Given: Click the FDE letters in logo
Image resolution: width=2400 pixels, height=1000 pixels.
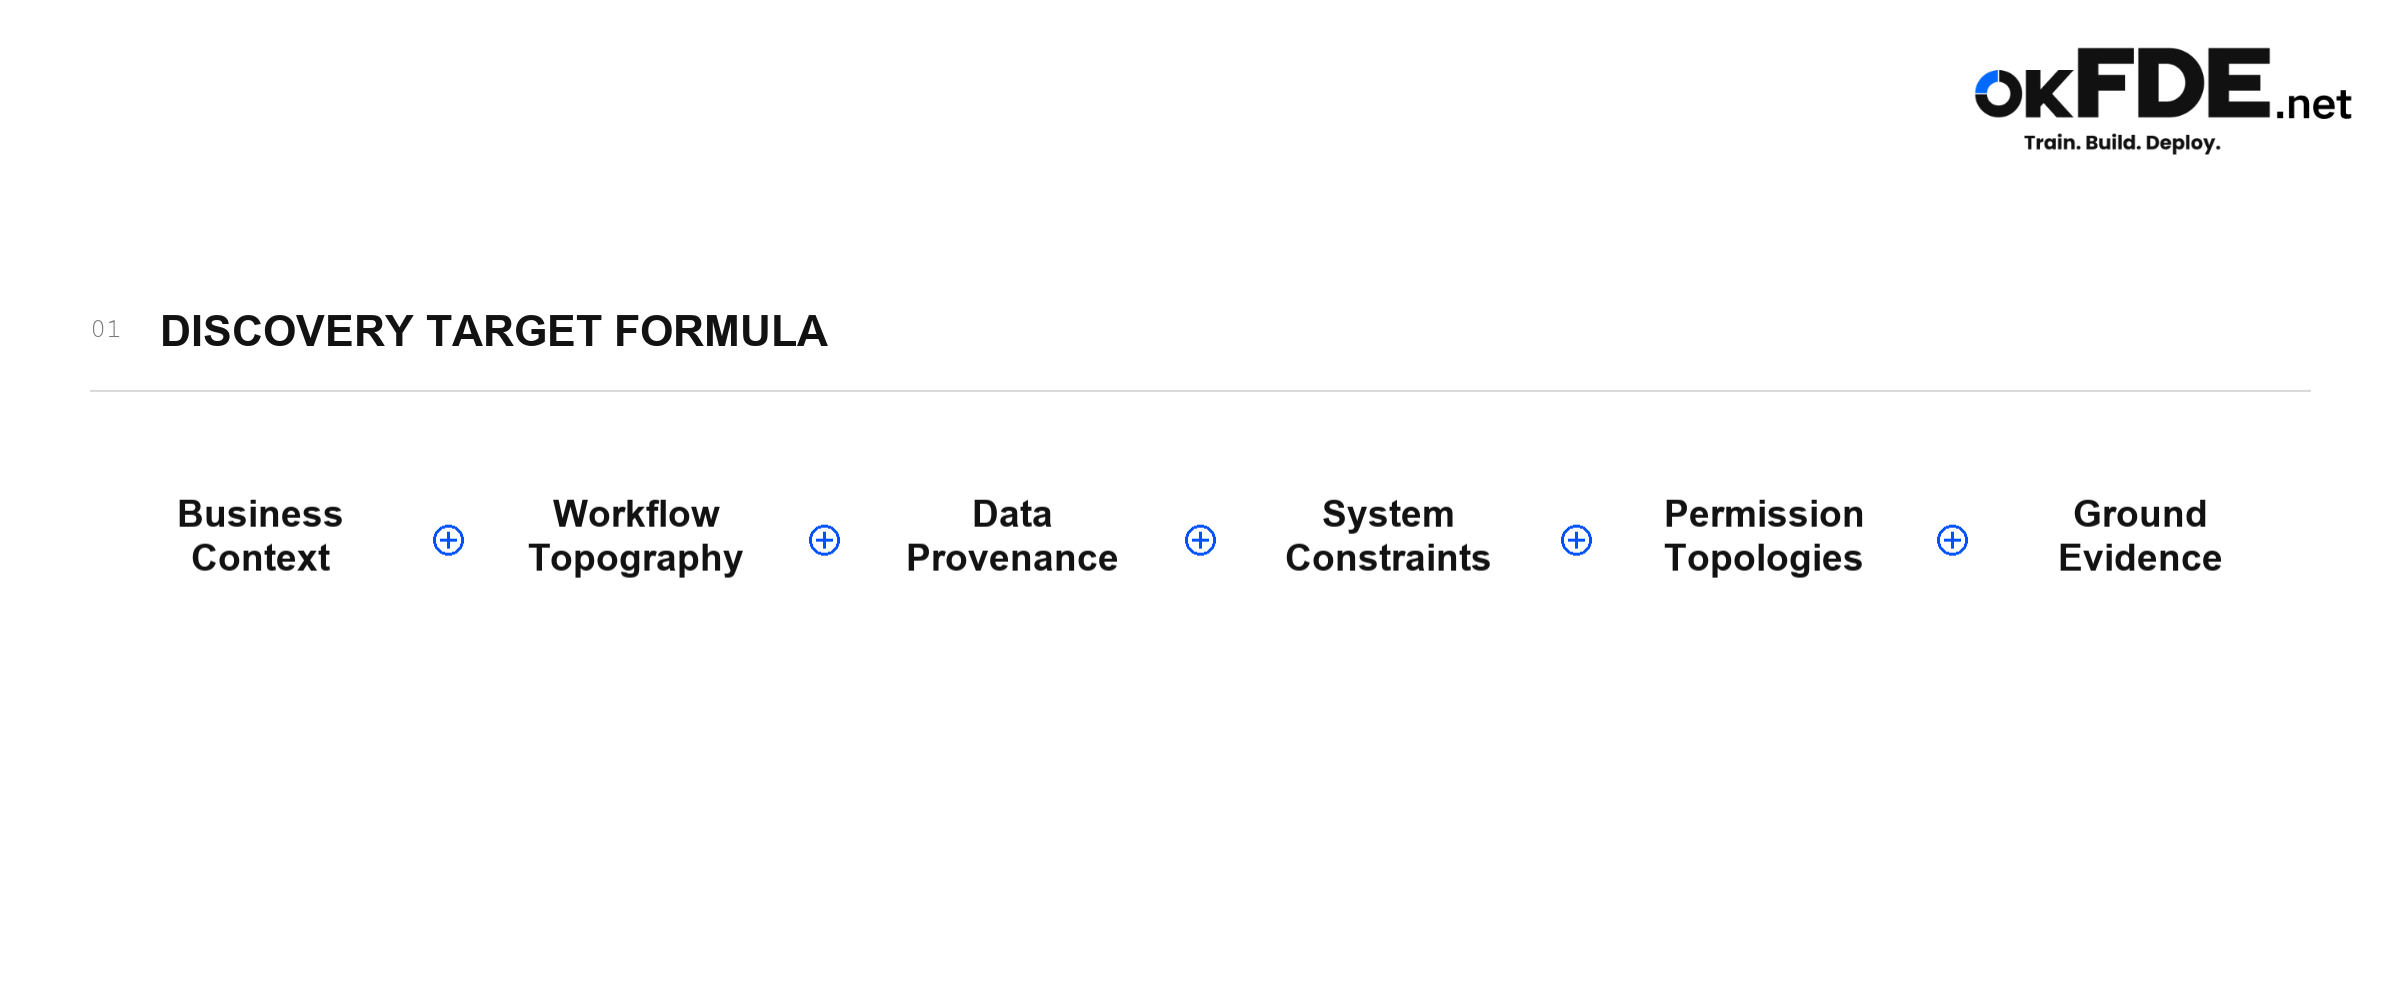Looking at the screenshot, I should tap(2173, 82).
